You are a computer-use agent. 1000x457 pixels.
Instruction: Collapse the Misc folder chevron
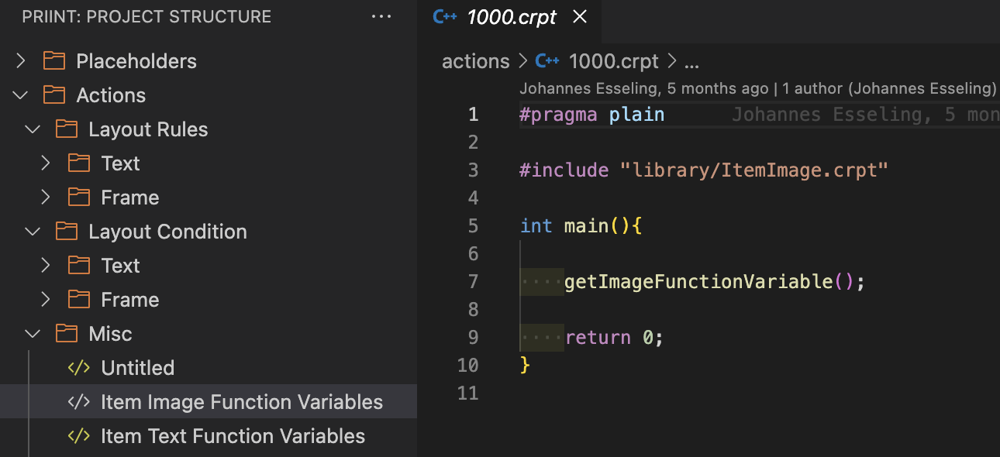(x=33, y=333)
